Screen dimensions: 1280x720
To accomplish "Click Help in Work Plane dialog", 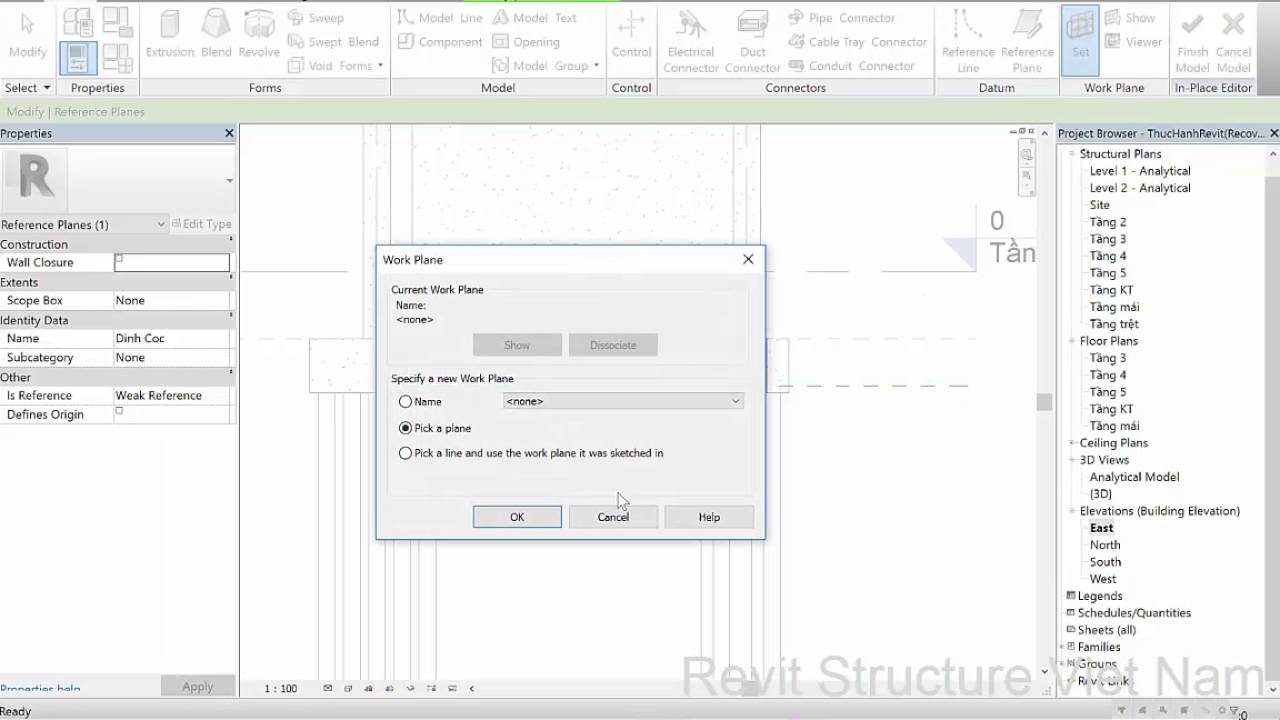I will pos(709,517).
